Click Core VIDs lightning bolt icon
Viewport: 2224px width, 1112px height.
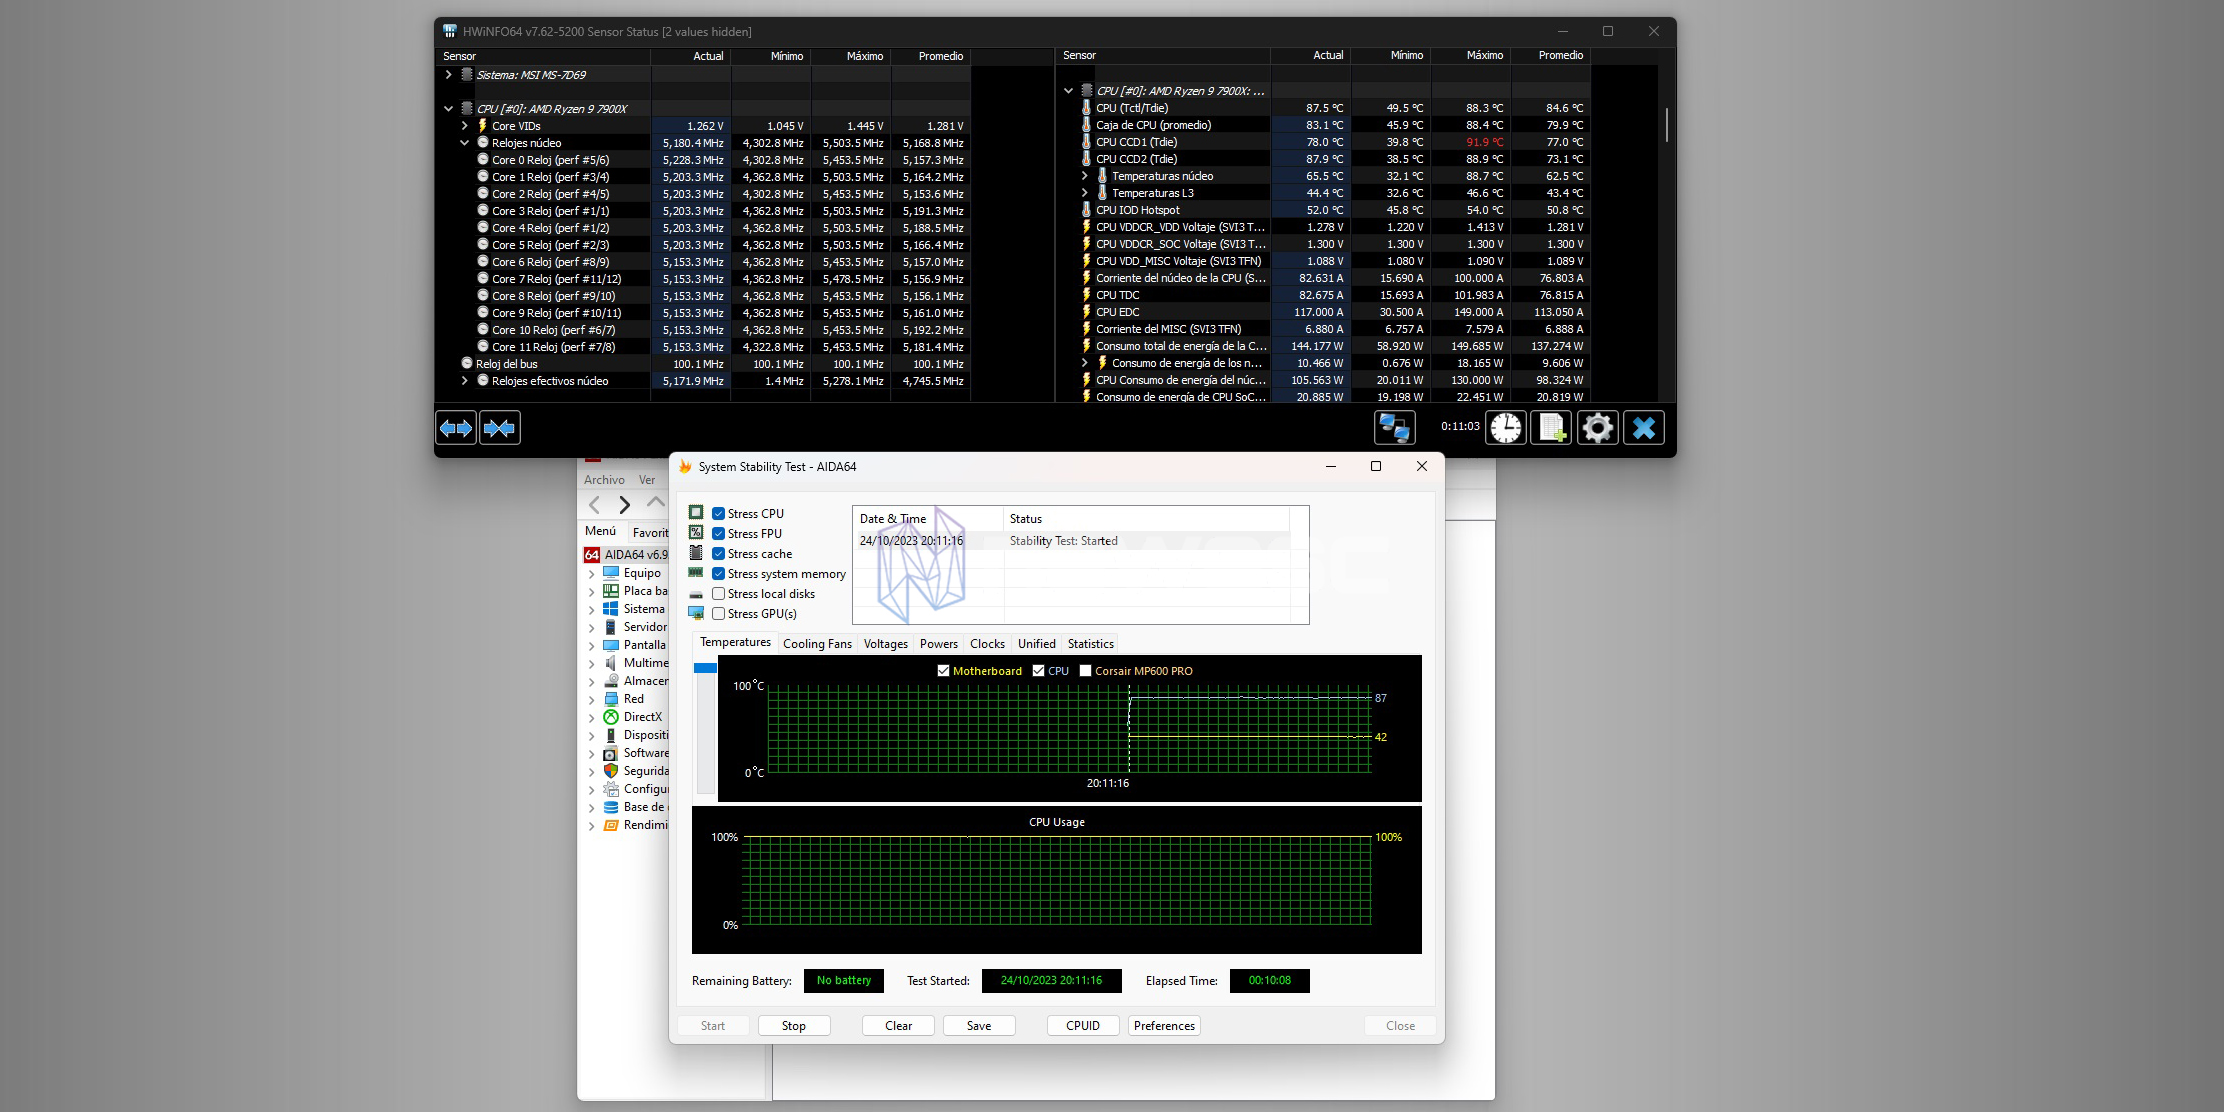482,126
